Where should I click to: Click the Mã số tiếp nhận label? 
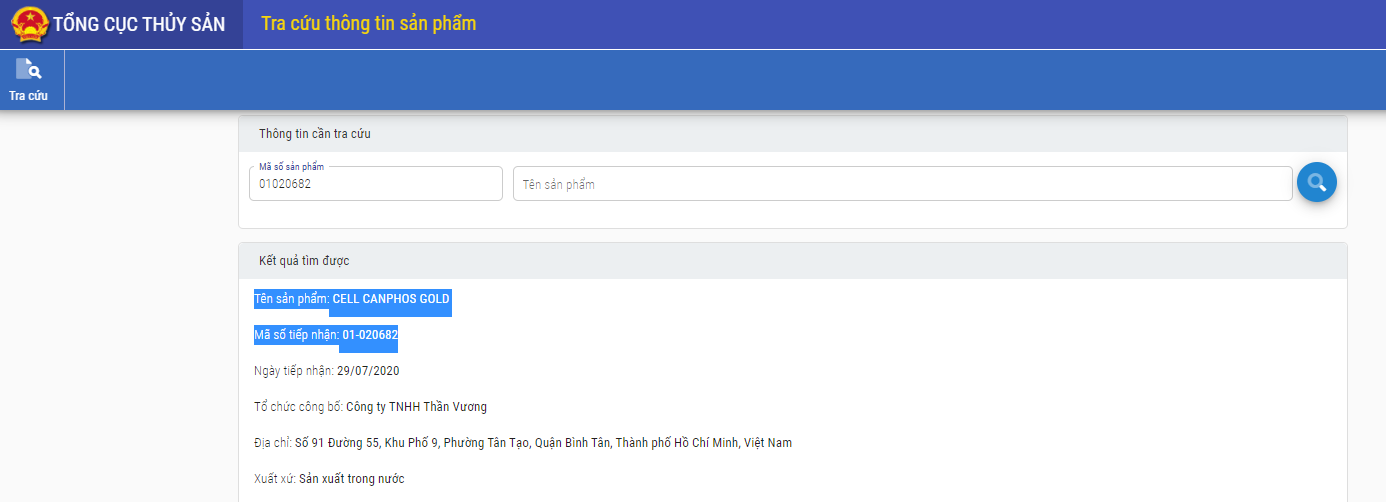[x=296, y=335]
